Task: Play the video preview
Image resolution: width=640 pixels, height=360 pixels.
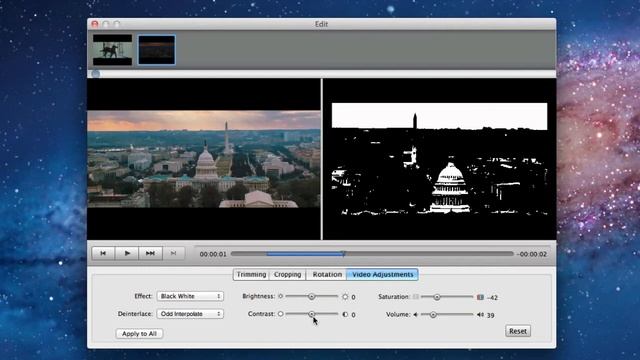Action: pos(127,253)
